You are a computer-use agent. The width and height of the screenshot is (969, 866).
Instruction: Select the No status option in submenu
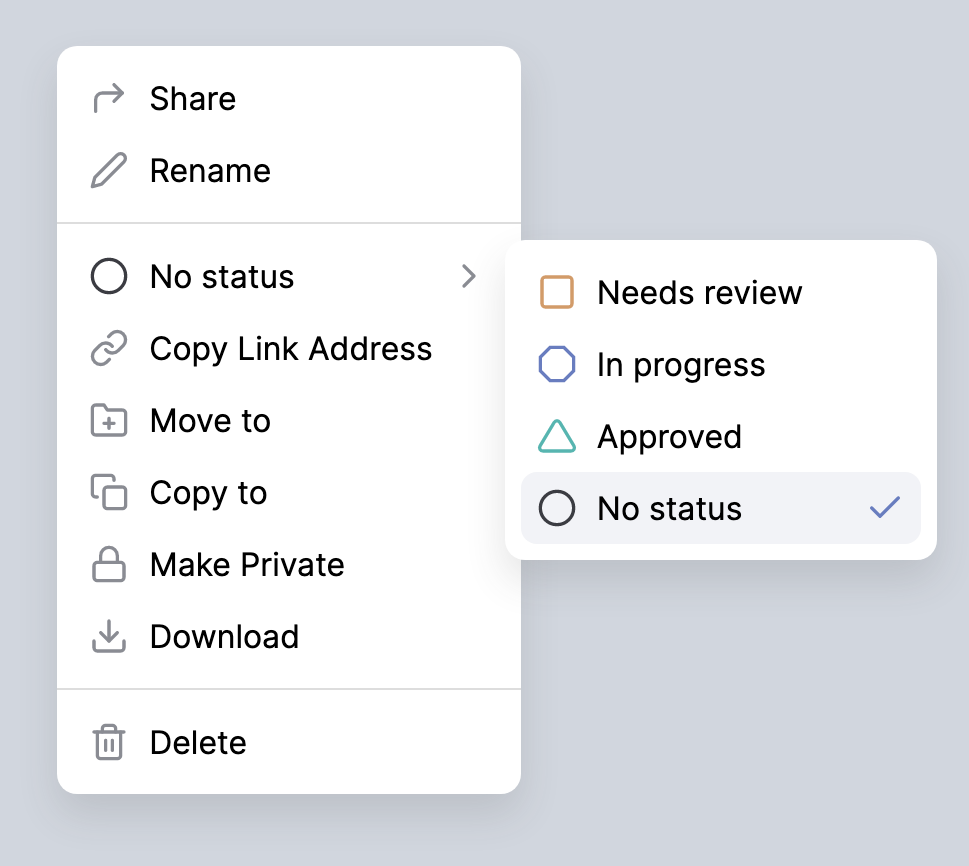tap(721, 508)
